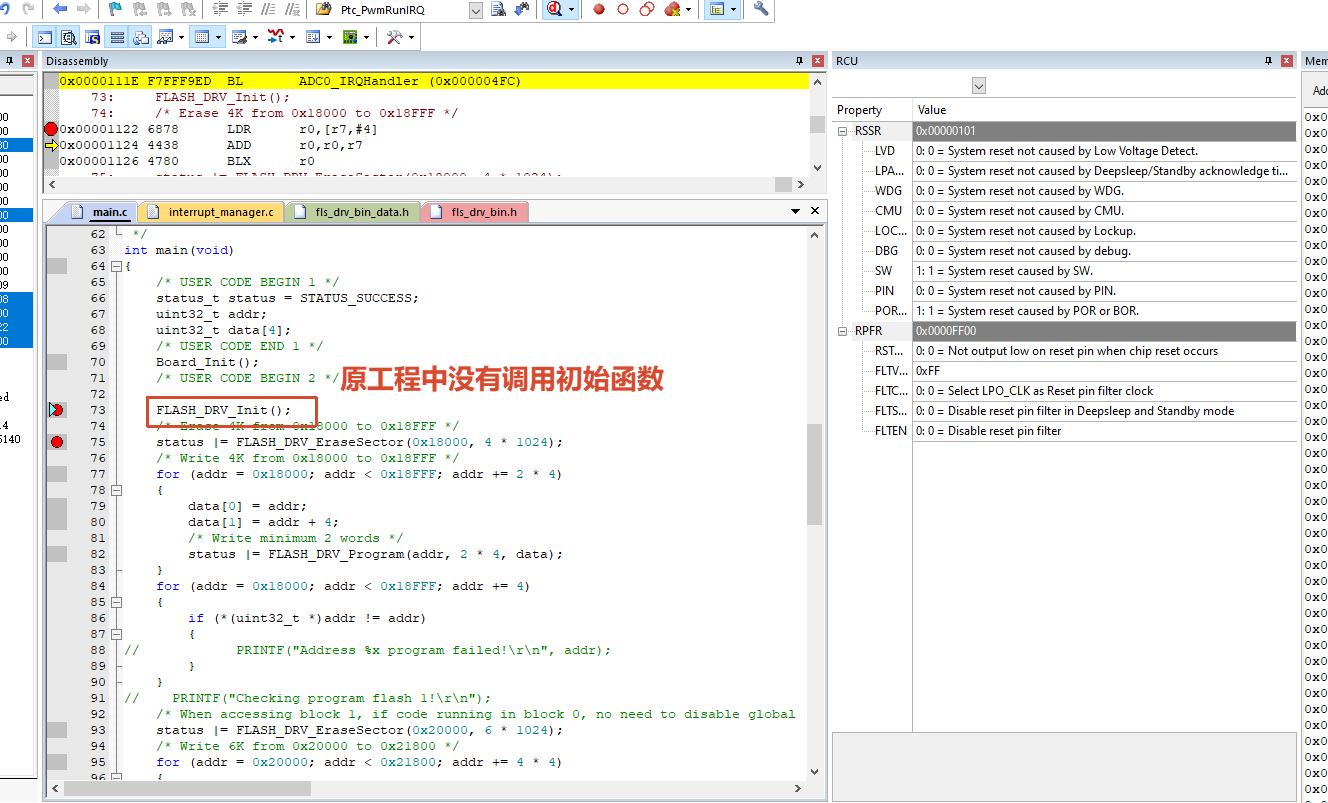1328x803 pixels.
Task: Open the Toolbox button
Action: 394,37
